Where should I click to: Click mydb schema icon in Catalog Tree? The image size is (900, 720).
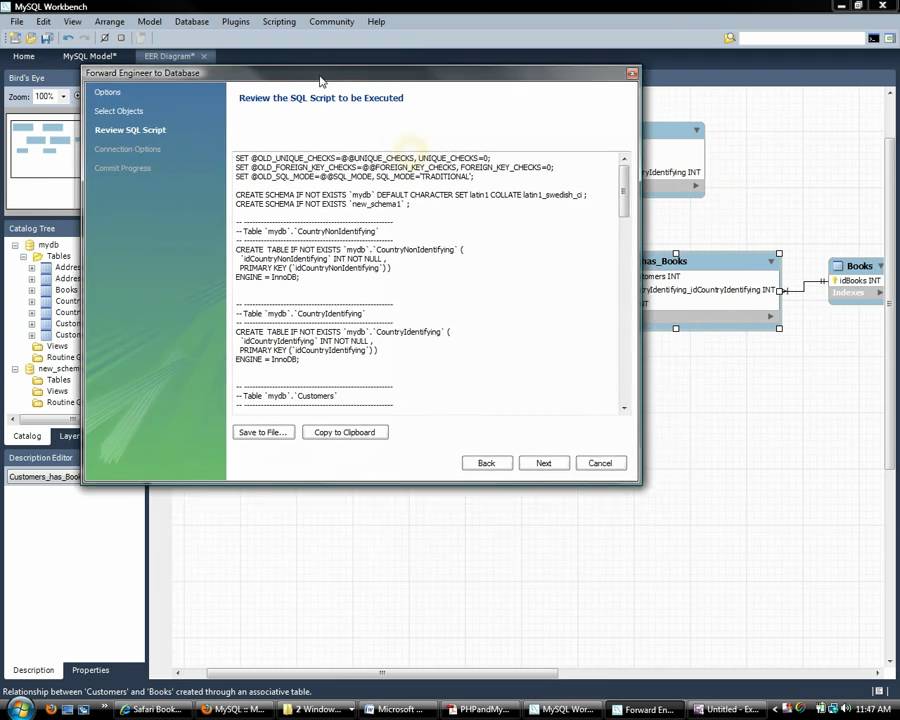[x=30, y=245]
